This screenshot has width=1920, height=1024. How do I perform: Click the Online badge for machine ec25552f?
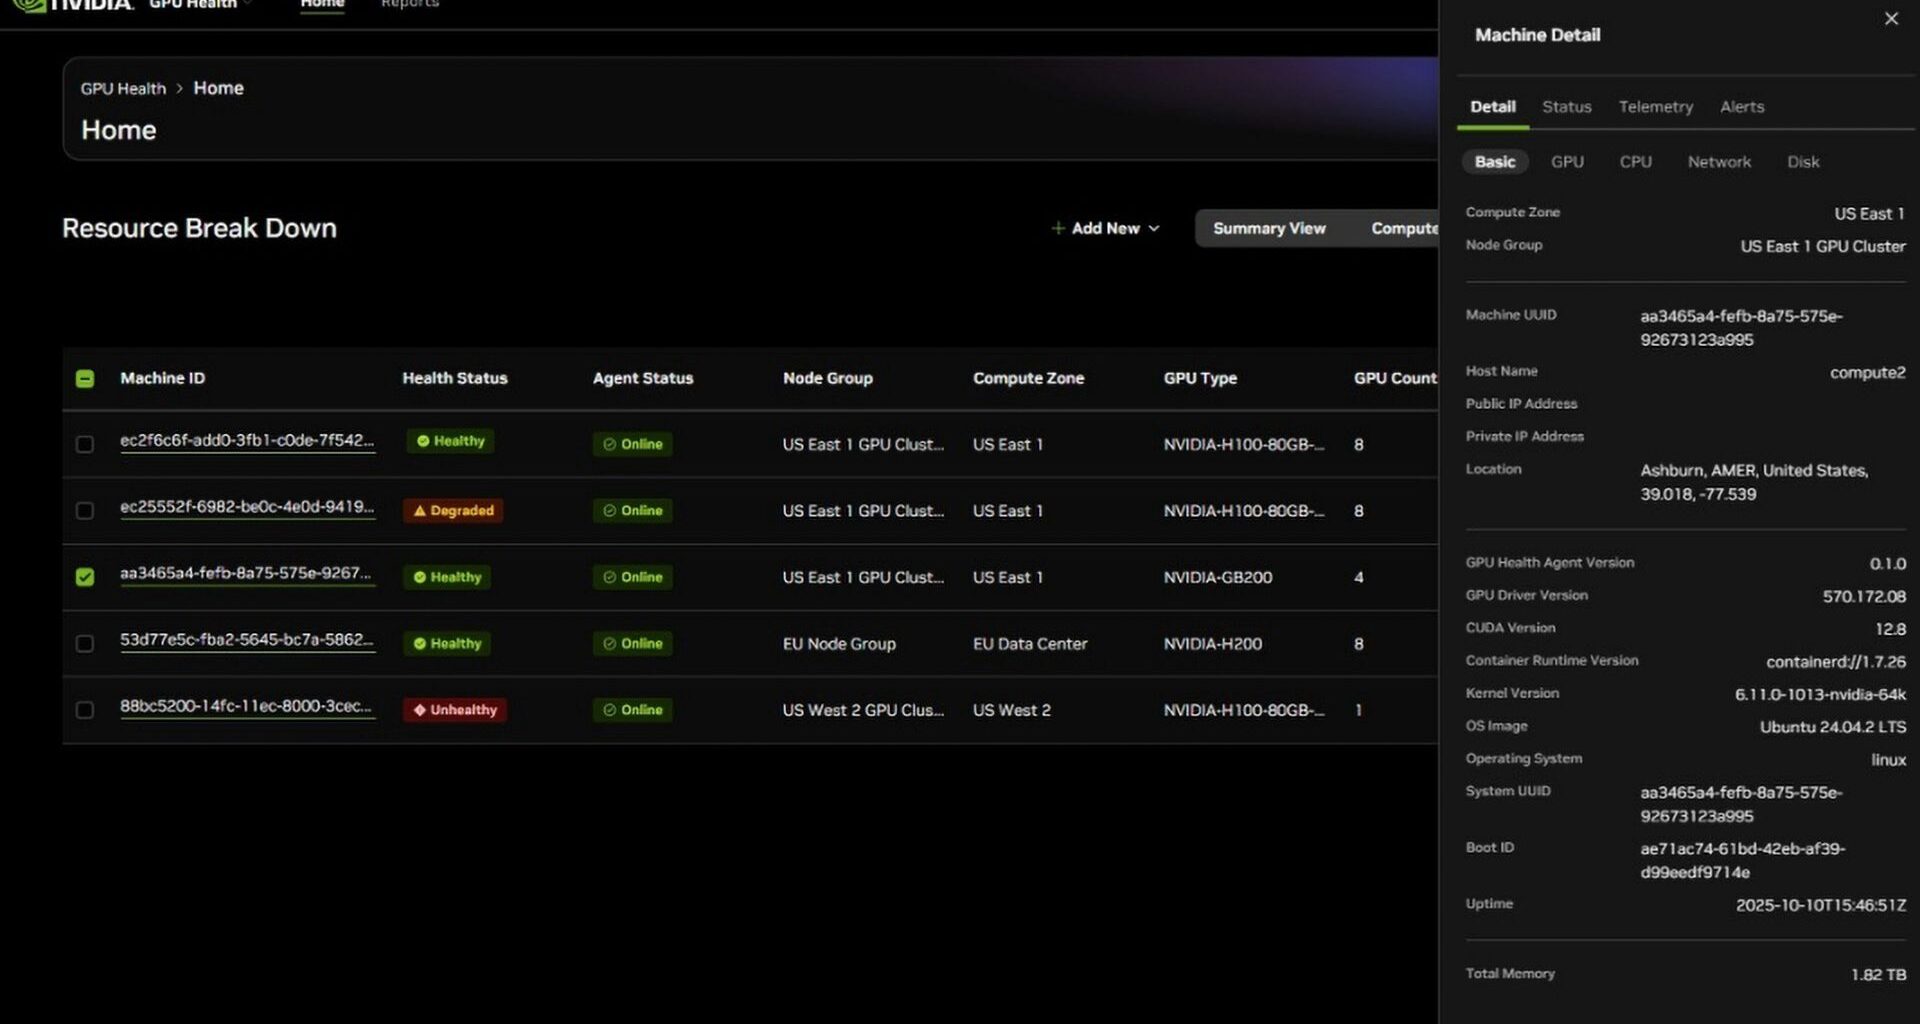(x=632, y=510)
